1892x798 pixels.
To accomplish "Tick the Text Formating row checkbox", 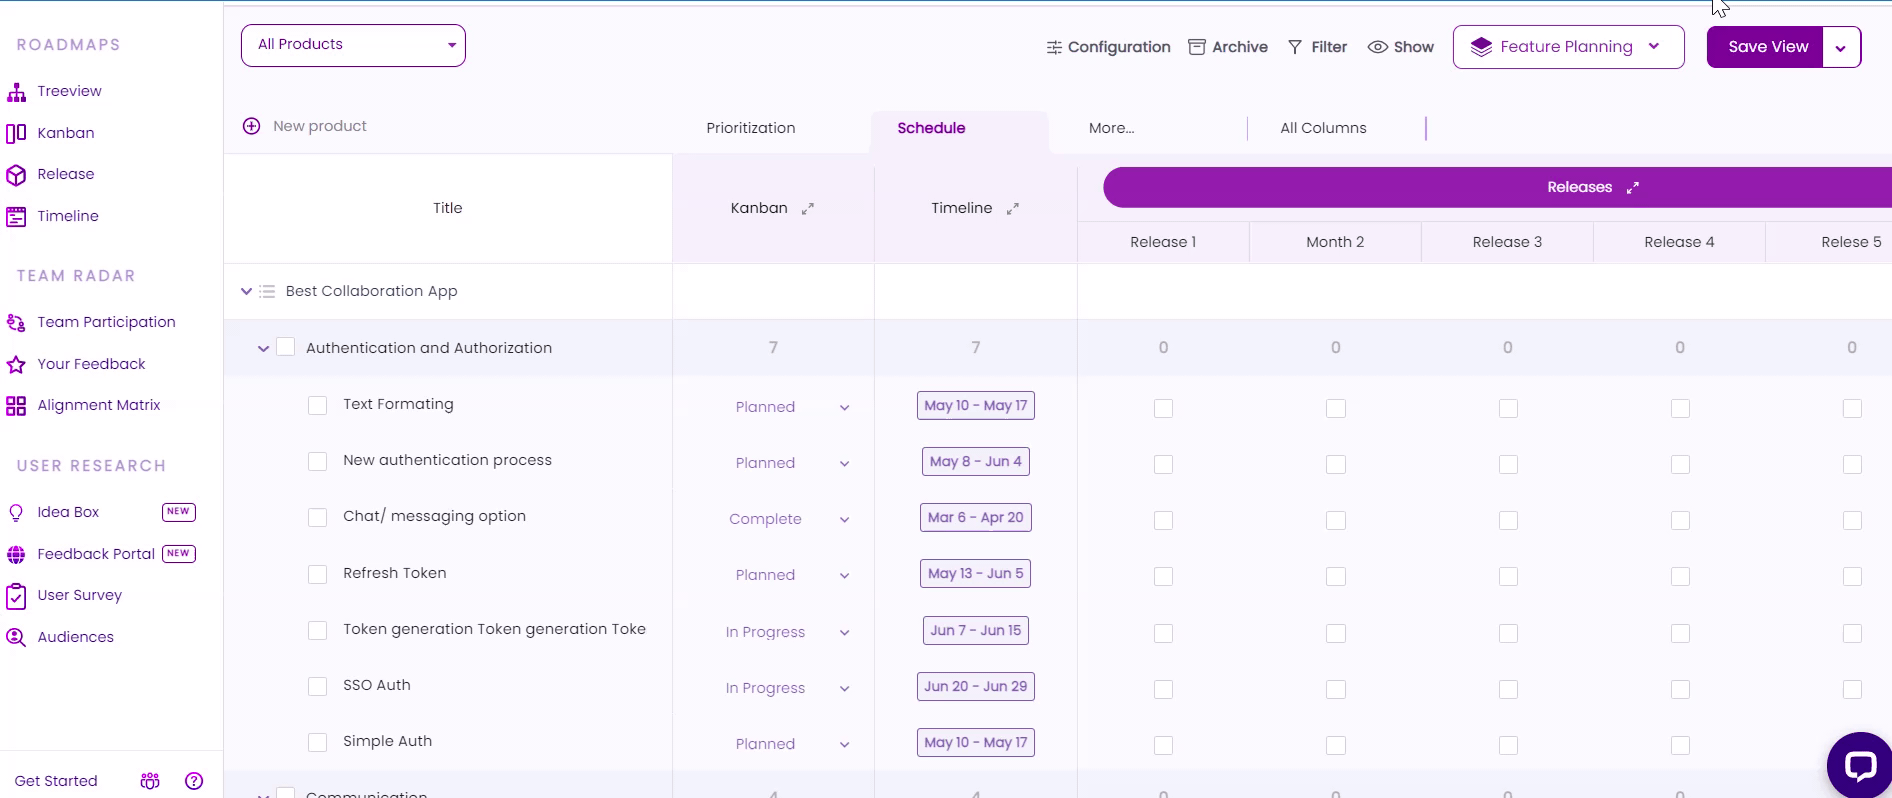I will [318, 405].
